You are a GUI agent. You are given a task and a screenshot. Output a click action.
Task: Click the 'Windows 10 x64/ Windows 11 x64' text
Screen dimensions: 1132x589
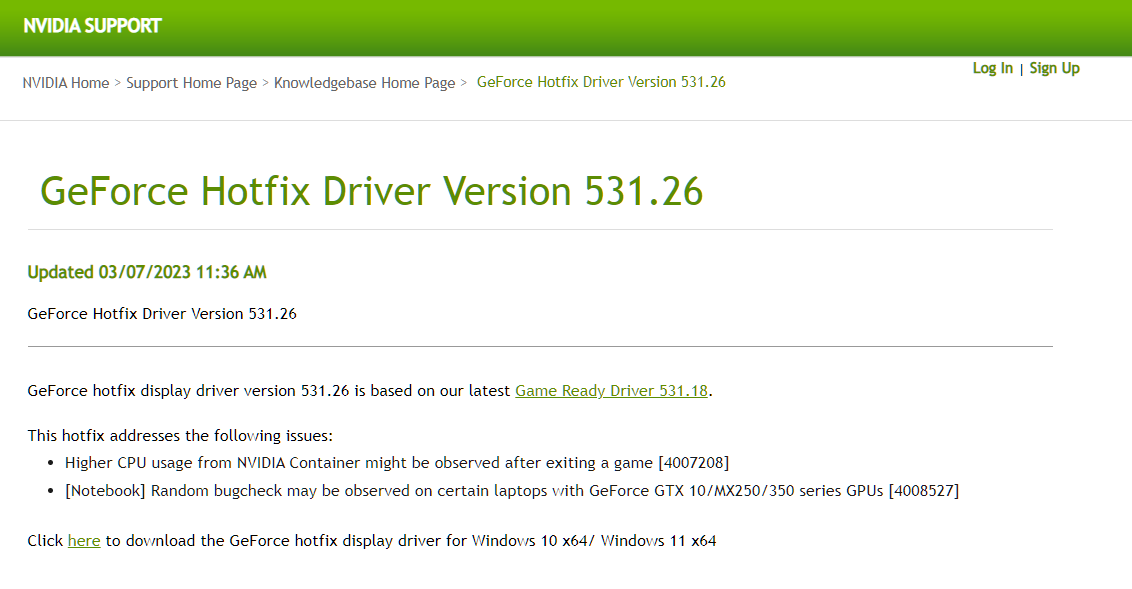click(x=593, y=541)
